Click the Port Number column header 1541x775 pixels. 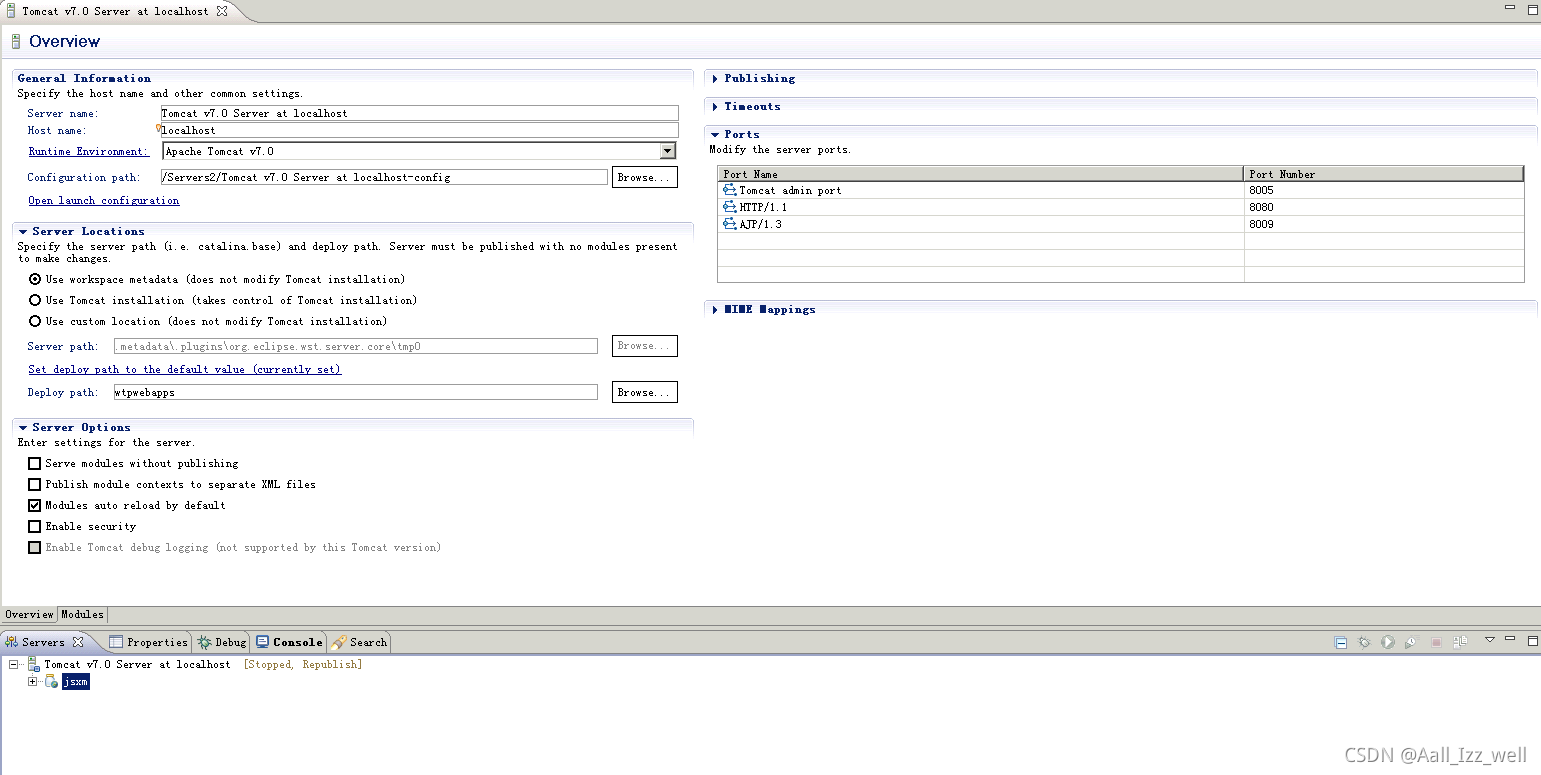[1384, 174]
